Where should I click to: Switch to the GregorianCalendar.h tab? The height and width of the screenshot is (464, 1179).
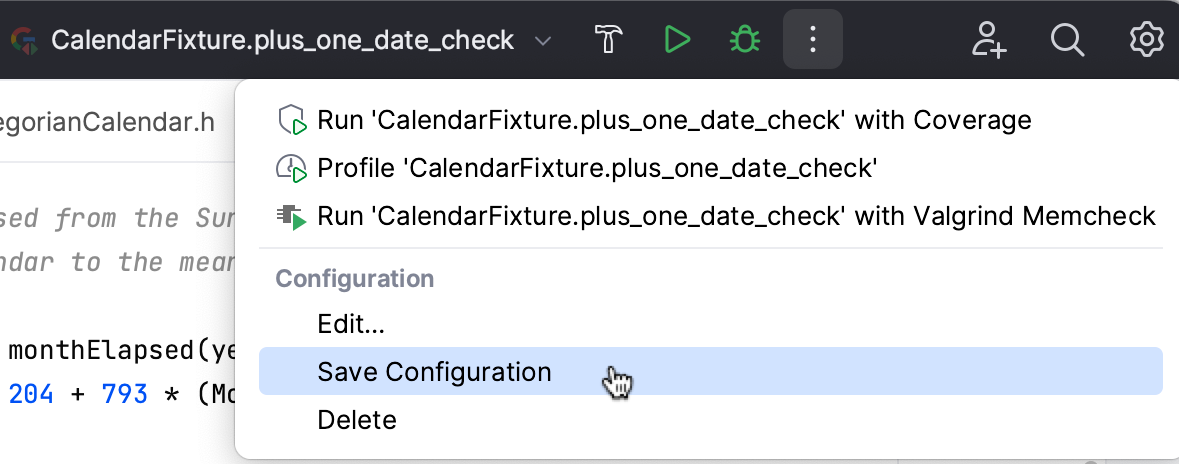click(x=107, y=123)
